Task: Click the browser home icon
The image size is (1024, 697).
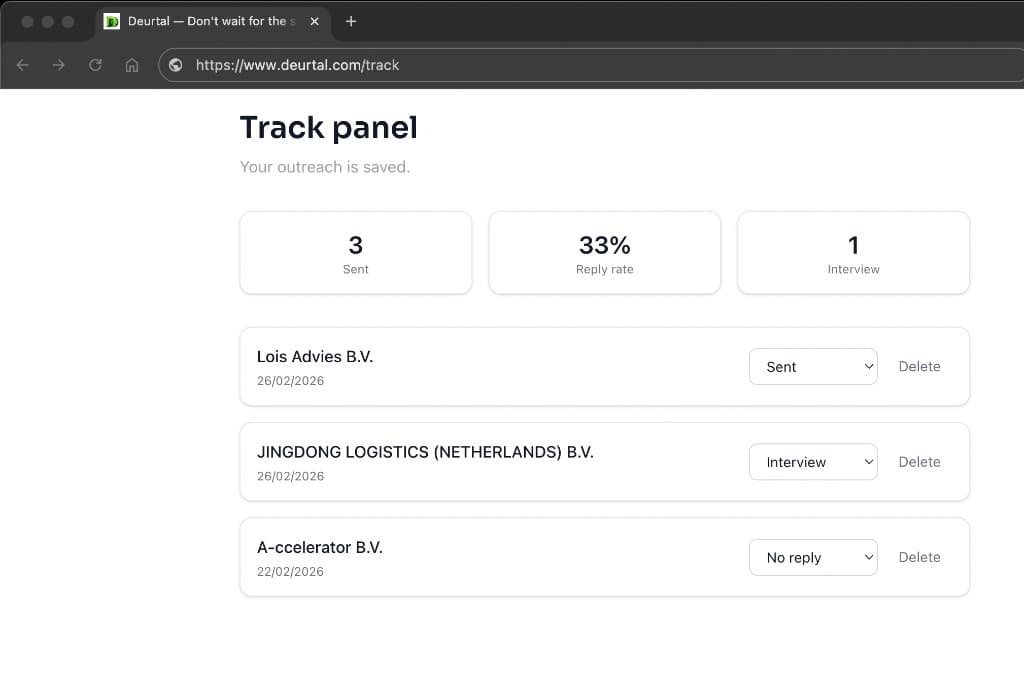Action: point(131,64)
